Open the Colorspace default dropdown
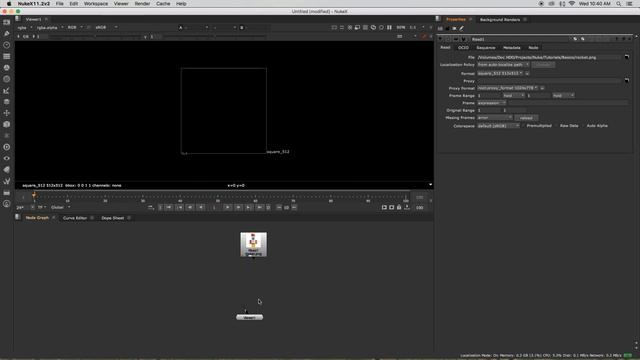This screenshot has height=360, width=640. click(498, 126)
